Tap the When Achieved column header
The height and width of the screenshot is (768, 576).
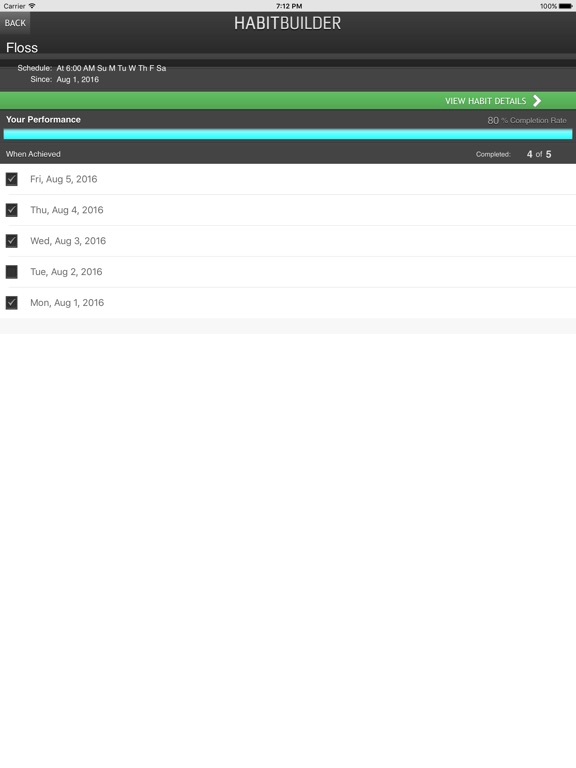point(33,154)
